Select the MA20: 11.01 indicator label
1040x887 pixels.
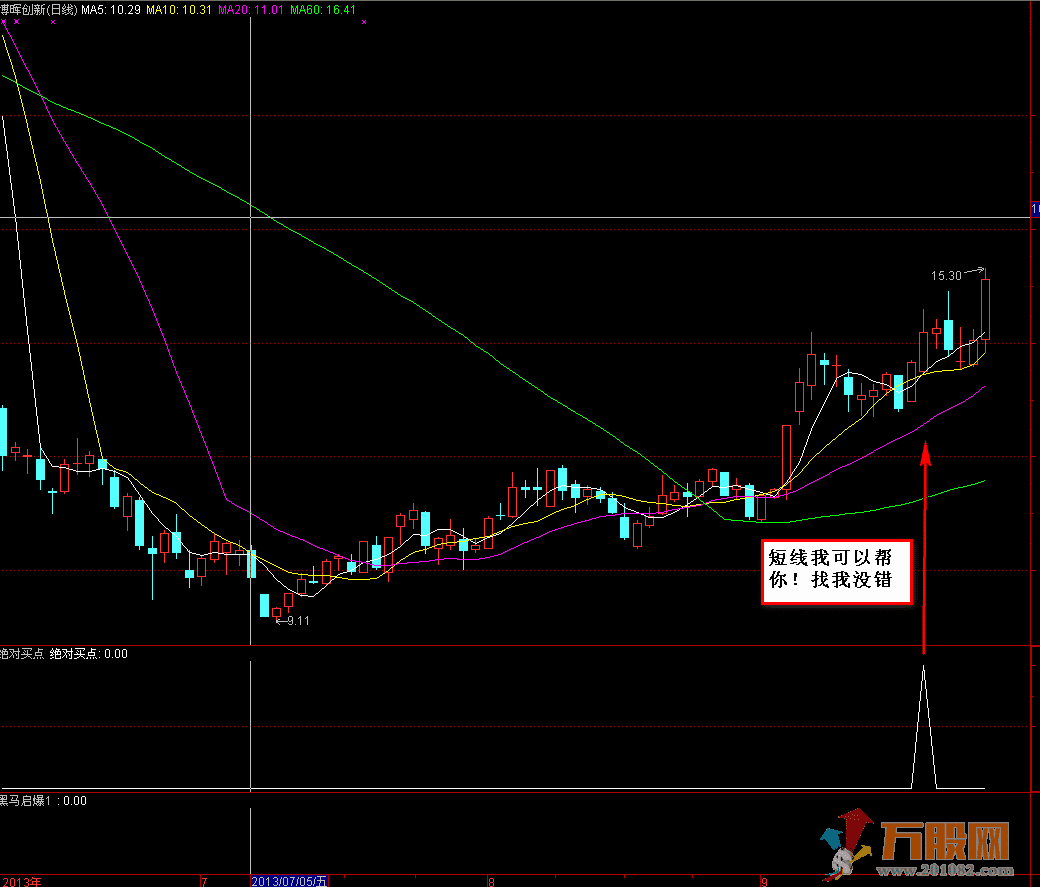251,10
